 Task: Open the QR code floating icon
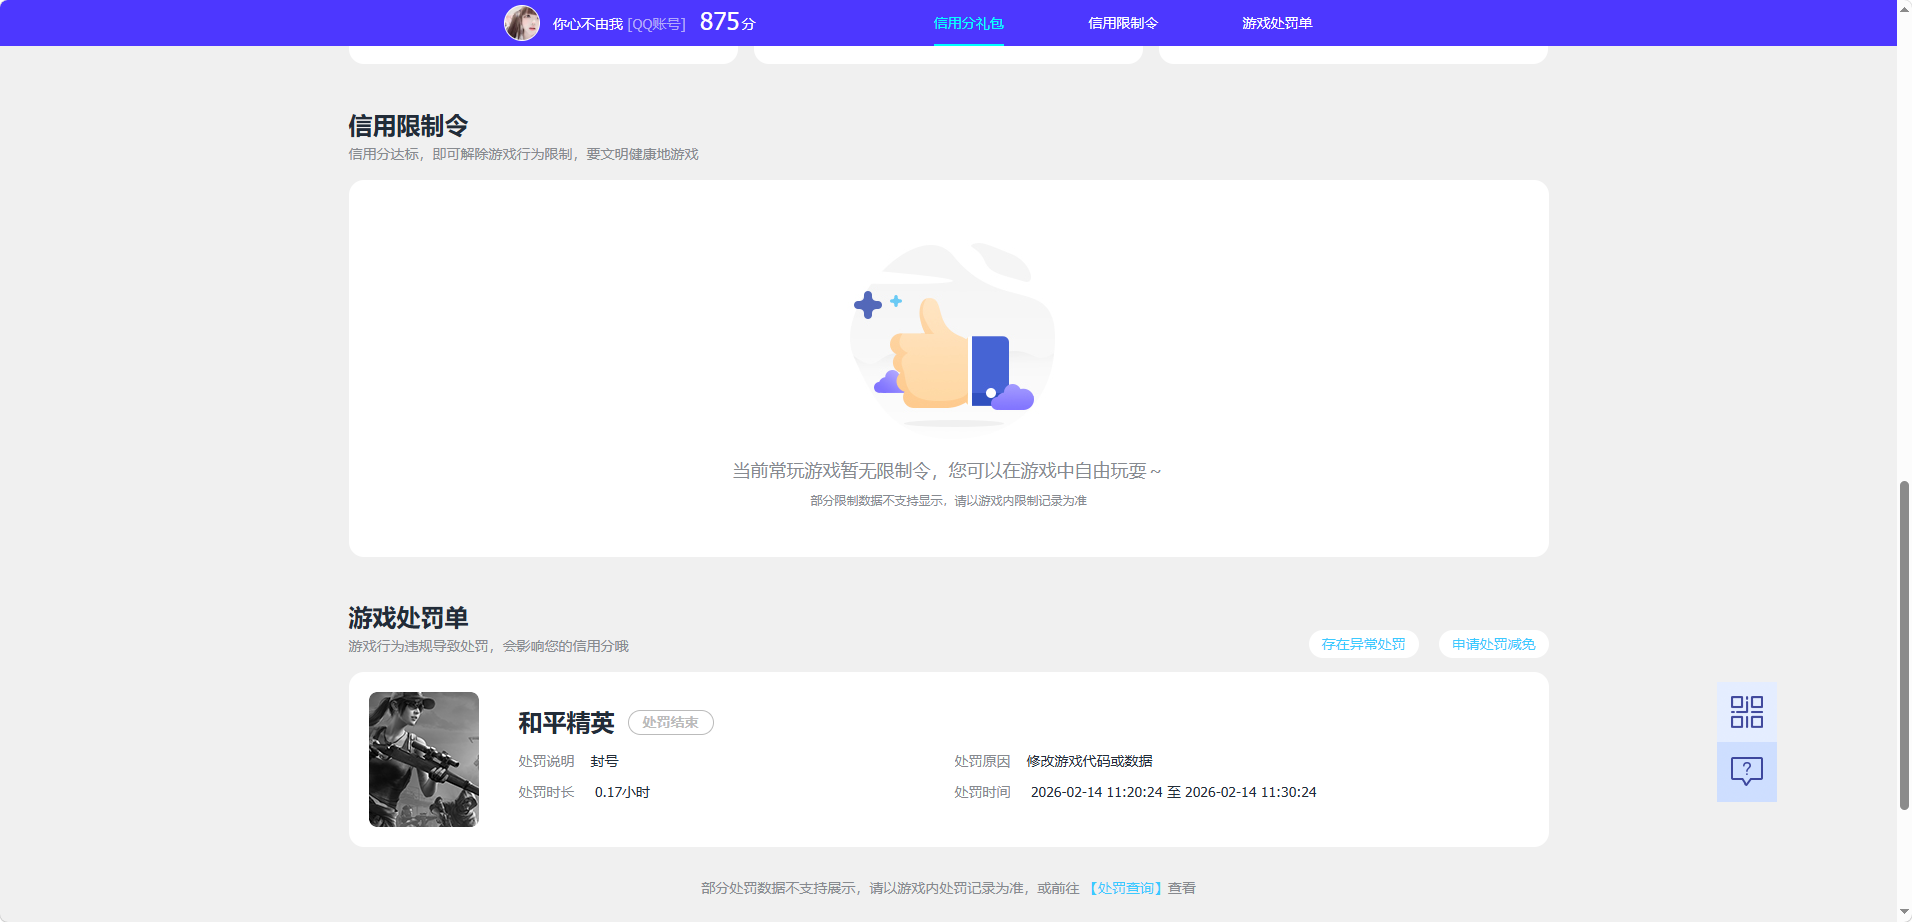coord(1747,712)
